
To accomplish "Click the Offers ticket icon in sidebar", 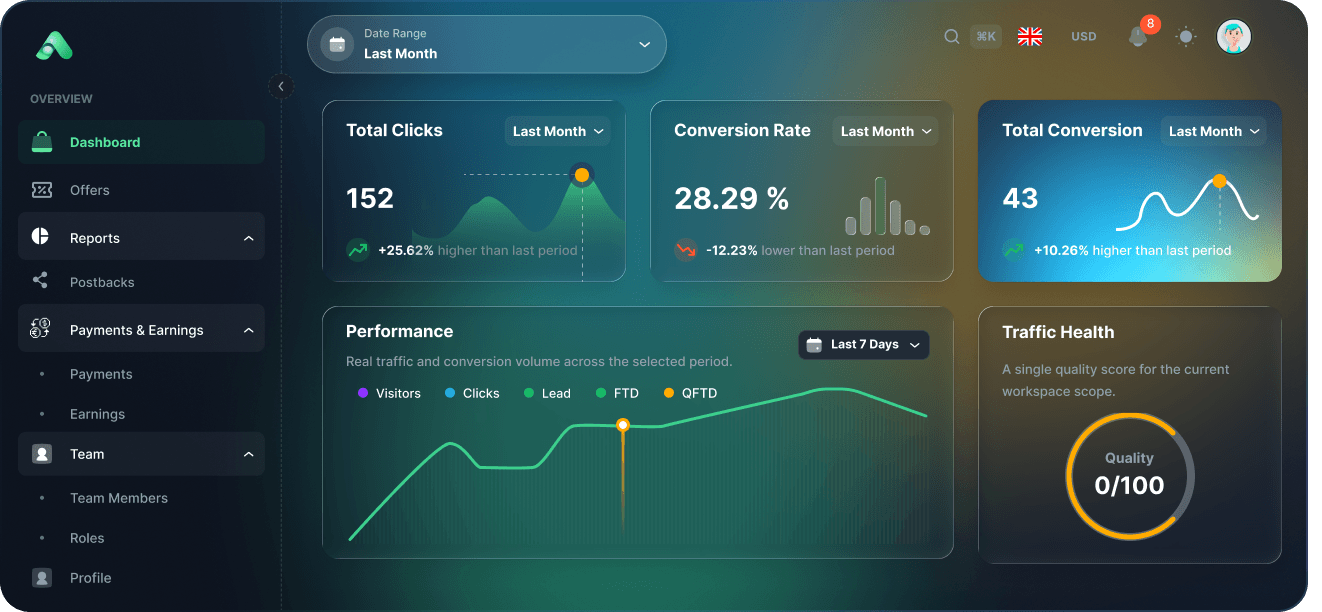I will point(42,190).
